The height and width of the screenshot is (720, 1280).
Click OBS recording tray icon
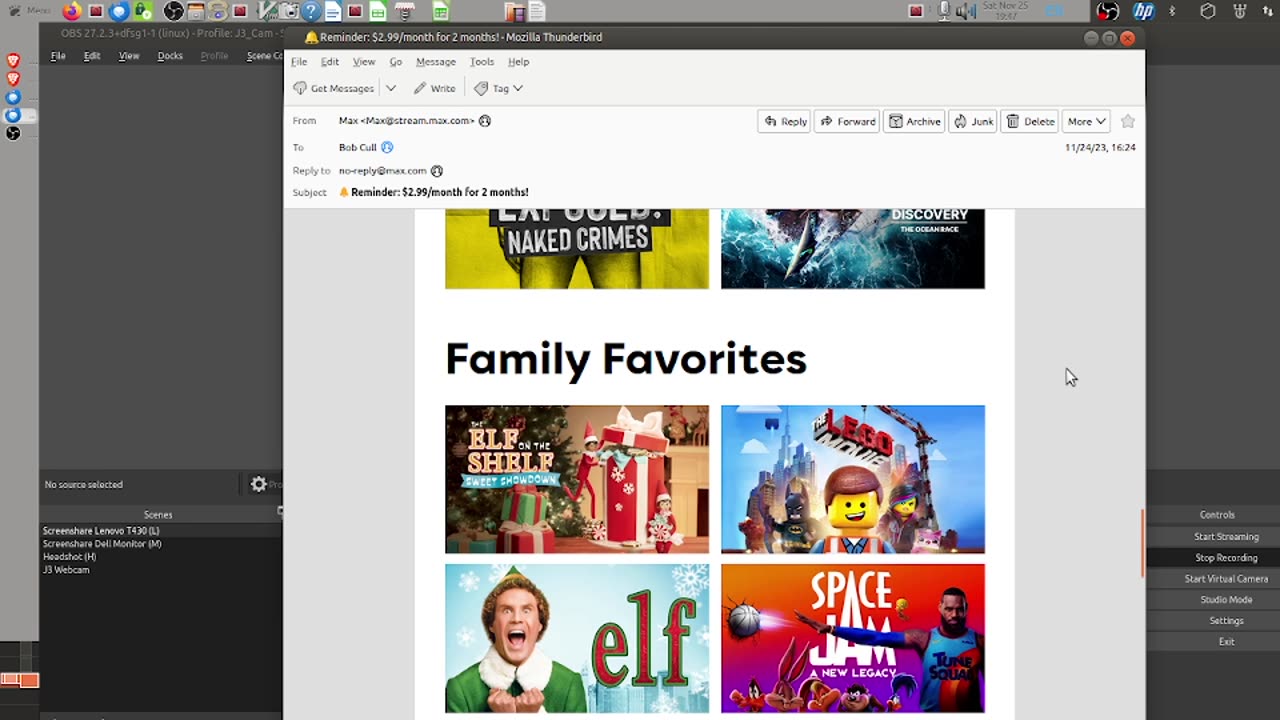(x=1107, y=11)
